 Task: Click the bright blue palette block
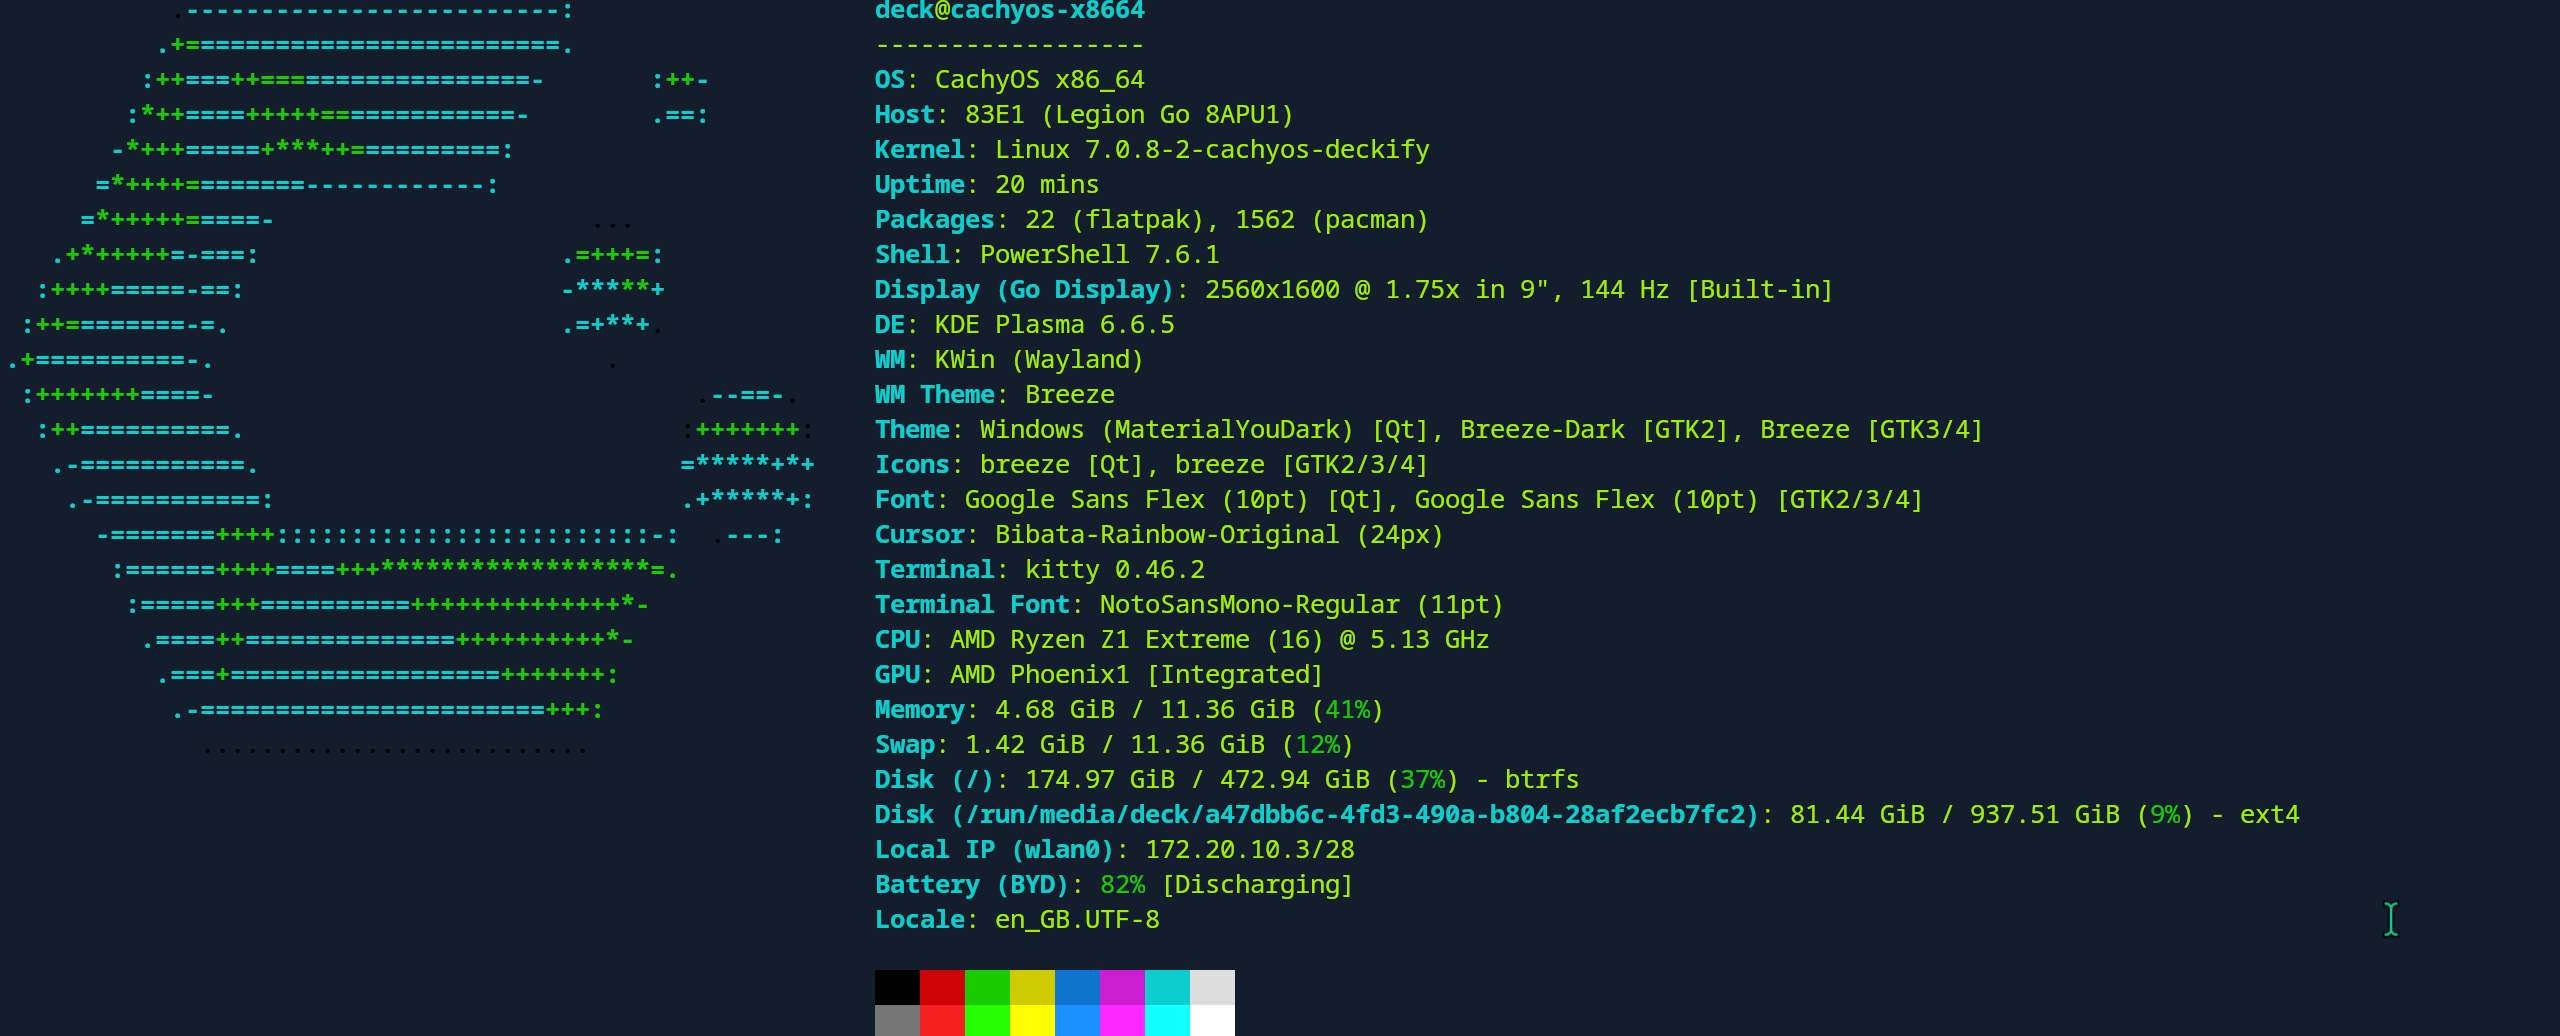click(x=1077, y=1020)
